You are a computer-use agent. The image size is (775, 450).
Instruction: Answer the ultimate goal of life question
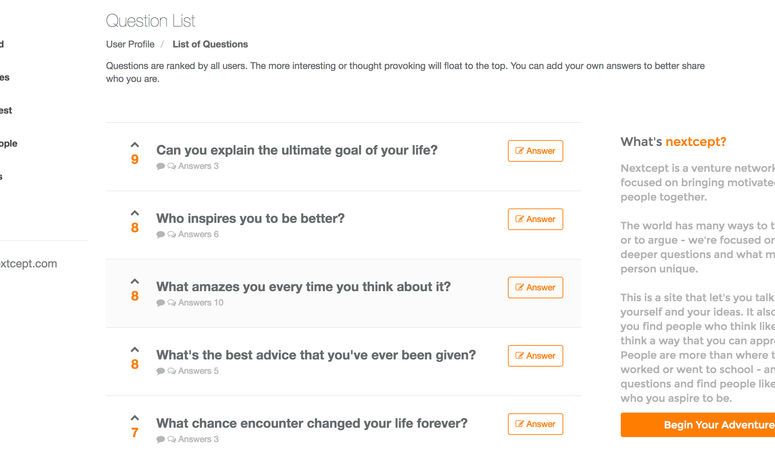tap(535, 151)
